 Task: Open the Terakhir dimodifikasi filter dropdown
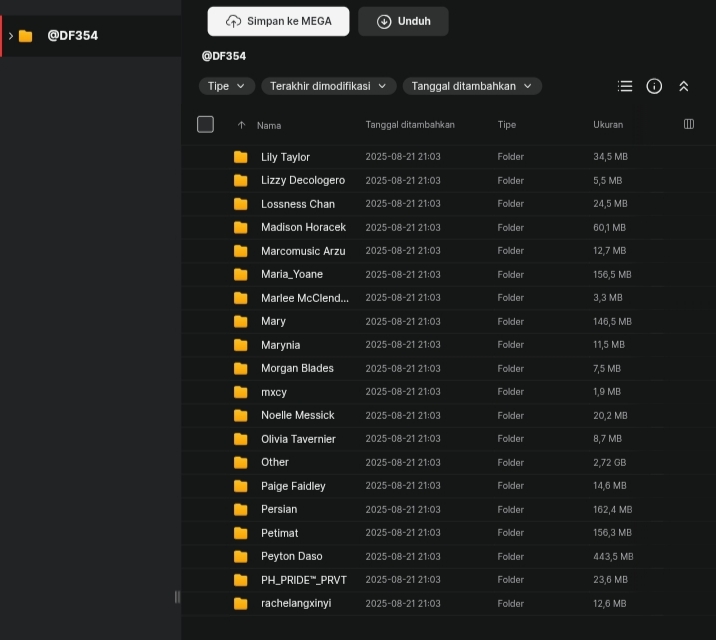[328, 86]
